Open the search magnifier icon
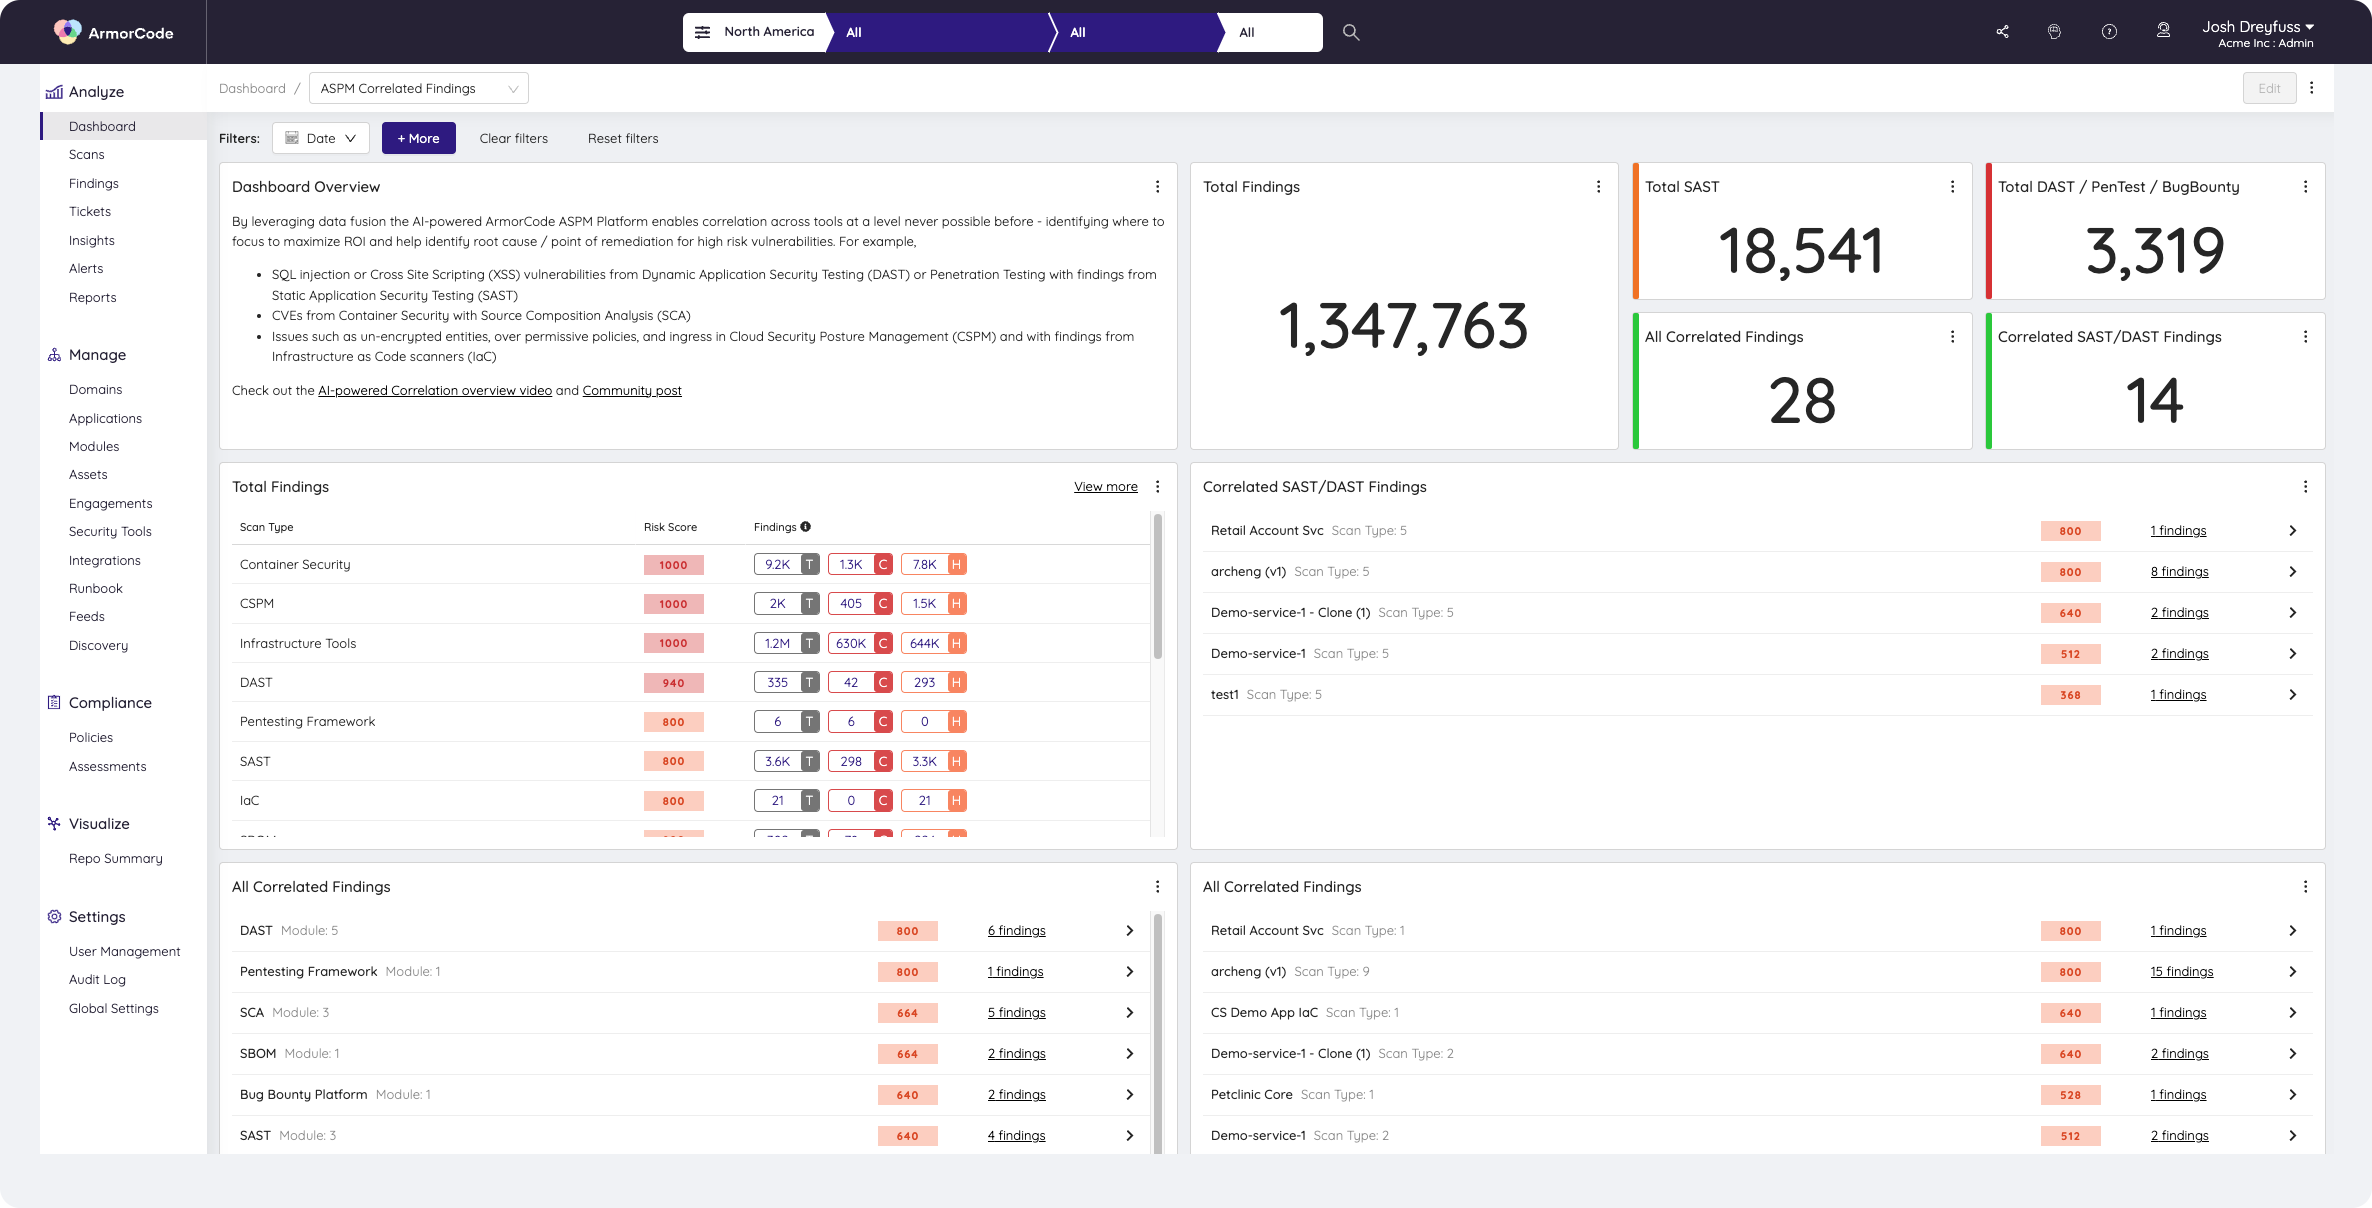Screen dimensions: 2372x1208 coord(1351,32)
